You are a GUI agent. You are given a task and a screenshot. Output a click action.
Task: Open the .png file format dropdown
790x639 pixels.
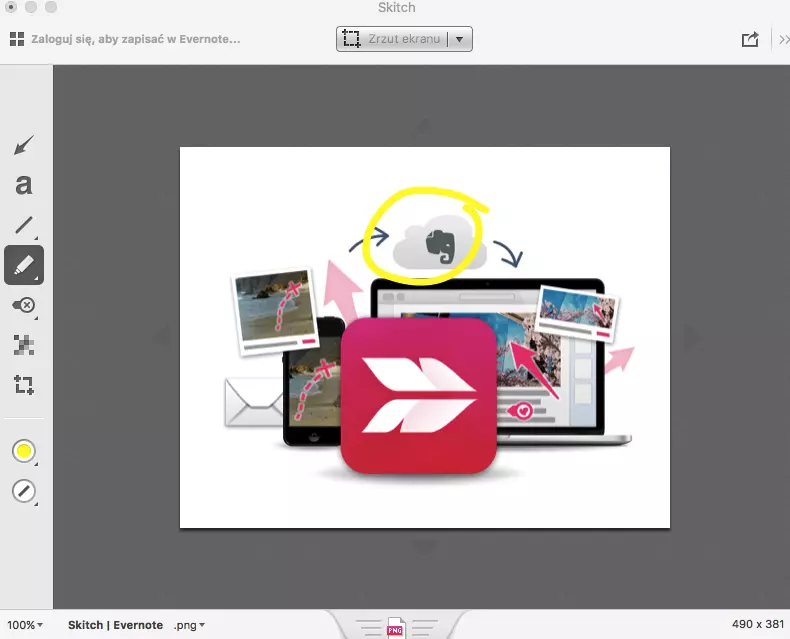[x=189, y=625]
